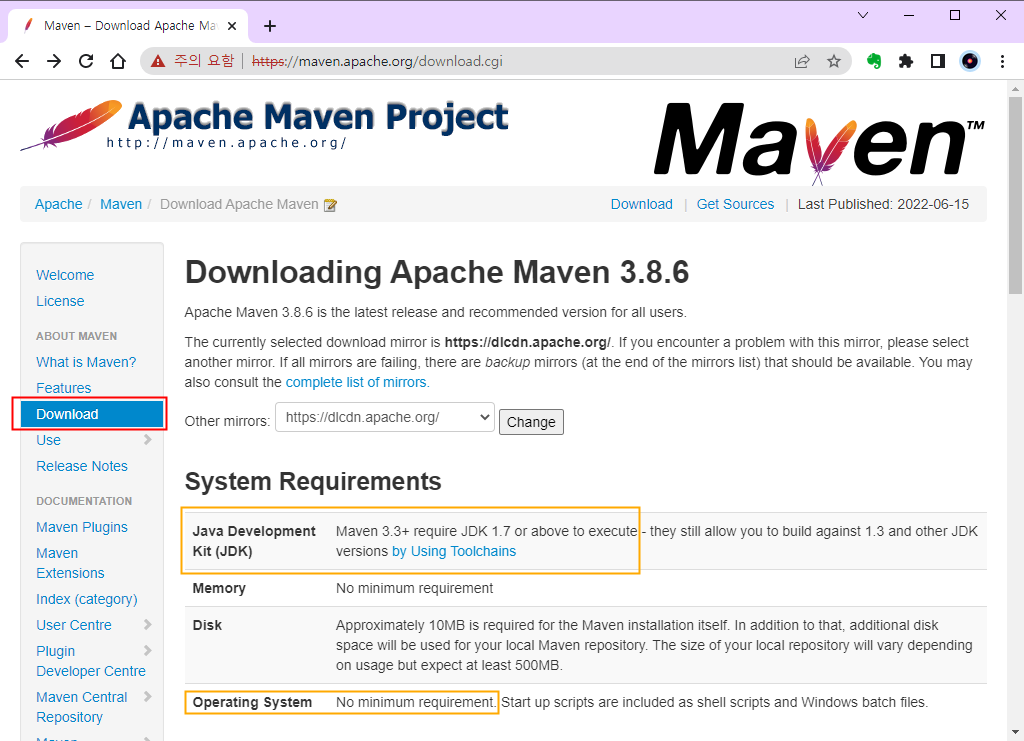Open the Maven breadcrumb link
This screenshot has height=741, width=1024.
coord(121,204)
